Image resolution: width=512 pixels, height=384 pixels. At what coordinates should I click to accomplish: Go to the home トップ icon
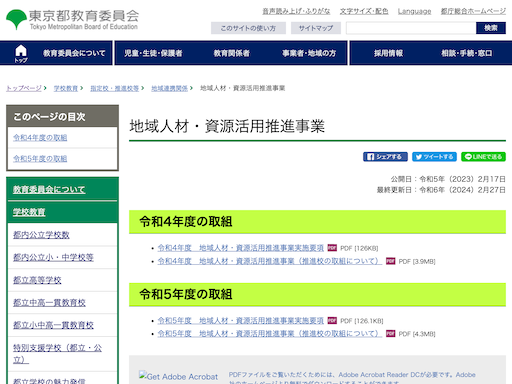tap(21, 53)
